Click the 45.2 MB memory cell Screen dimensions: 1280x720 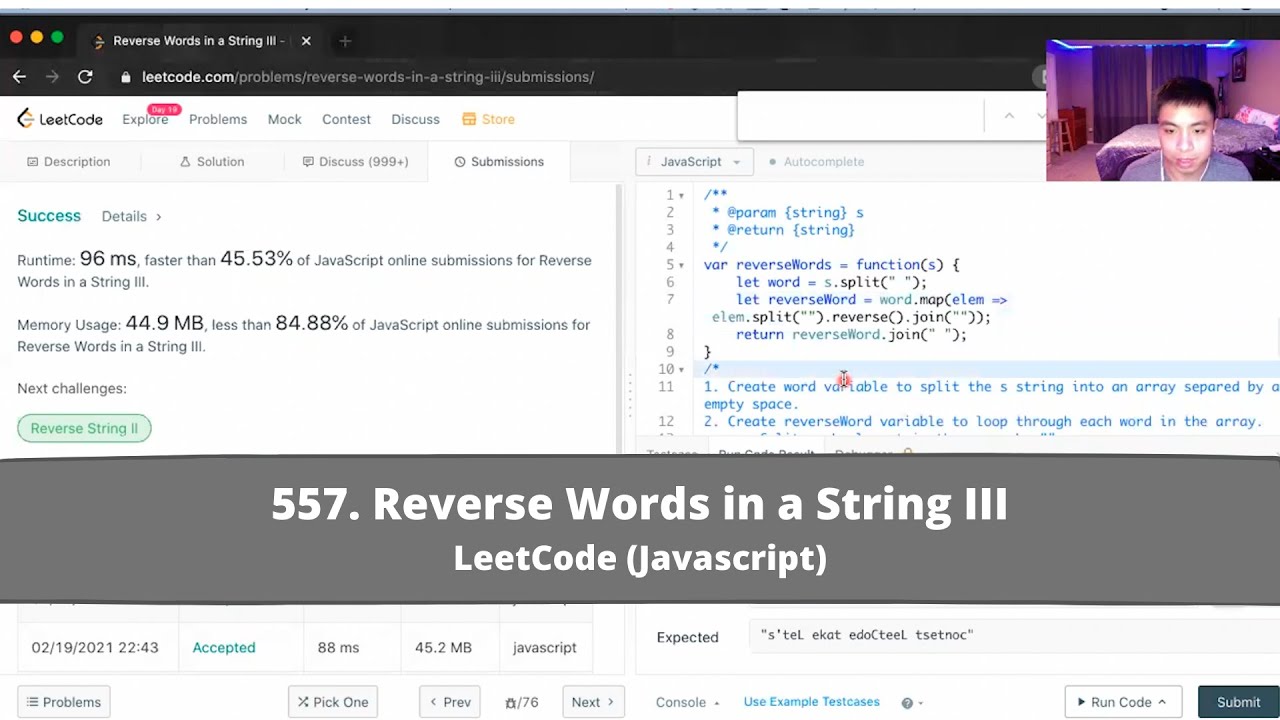443,647
